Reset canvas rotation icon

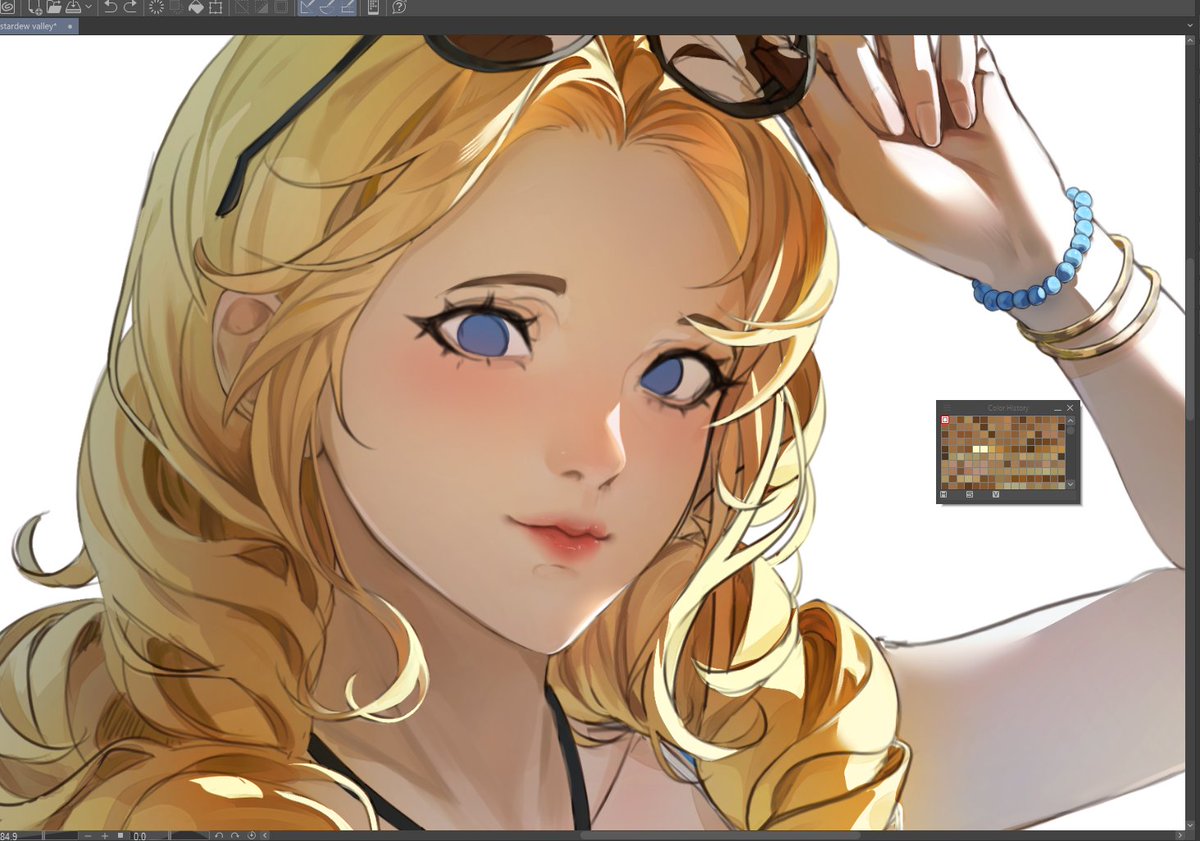pyautogui.click(x=251, y=836)
